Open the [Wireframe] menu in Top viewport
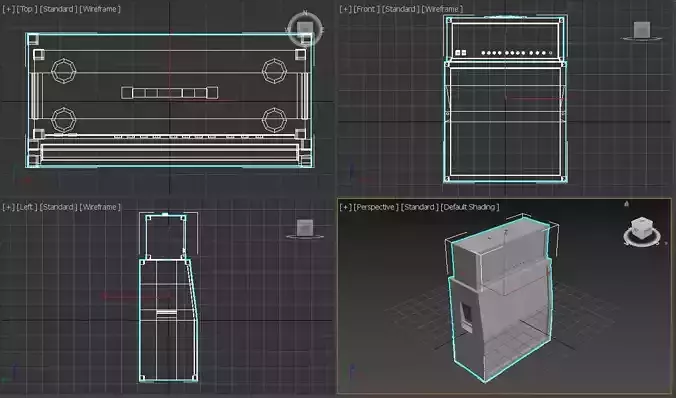This screenshot has height=398, width=676. point(100,9)
